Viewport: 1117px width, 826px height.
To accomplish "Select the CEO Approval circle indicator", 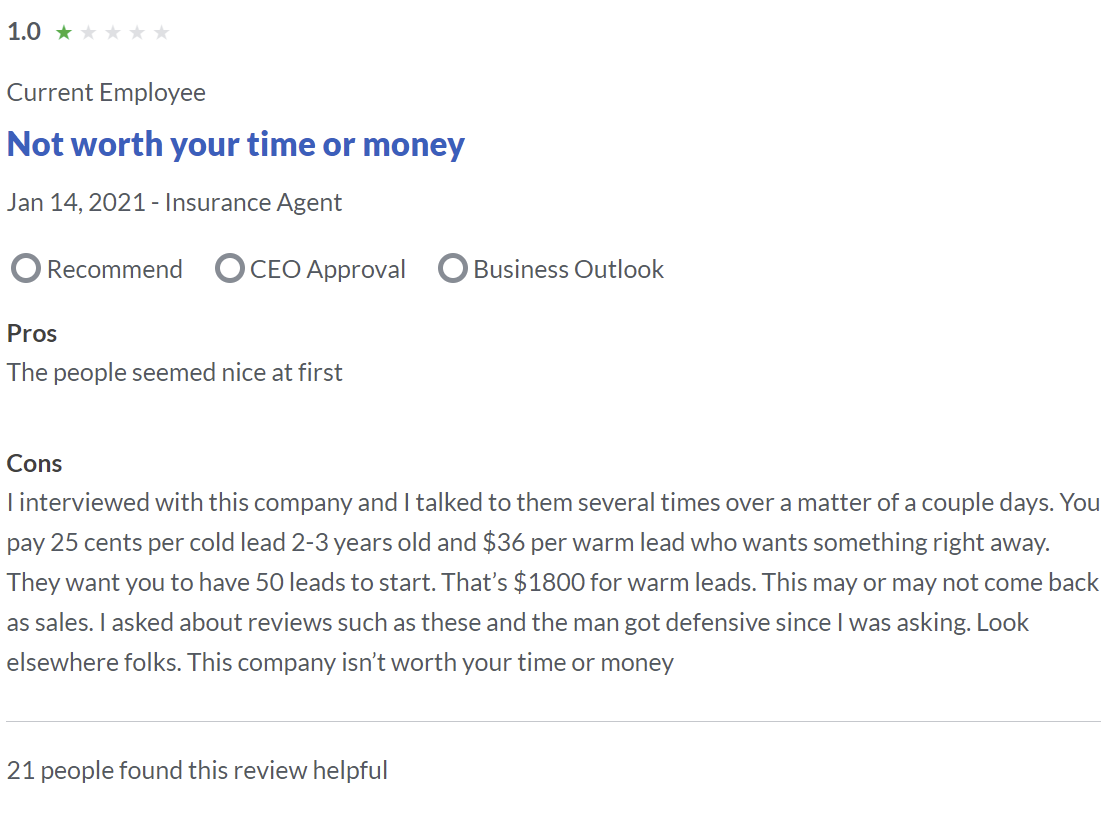I will [229, 268].
